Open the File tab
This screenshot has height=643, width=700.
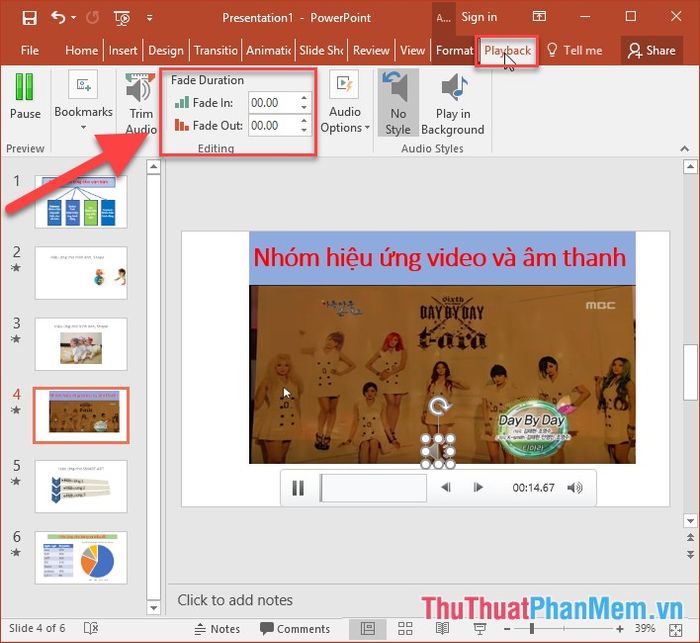coord(29,50)
